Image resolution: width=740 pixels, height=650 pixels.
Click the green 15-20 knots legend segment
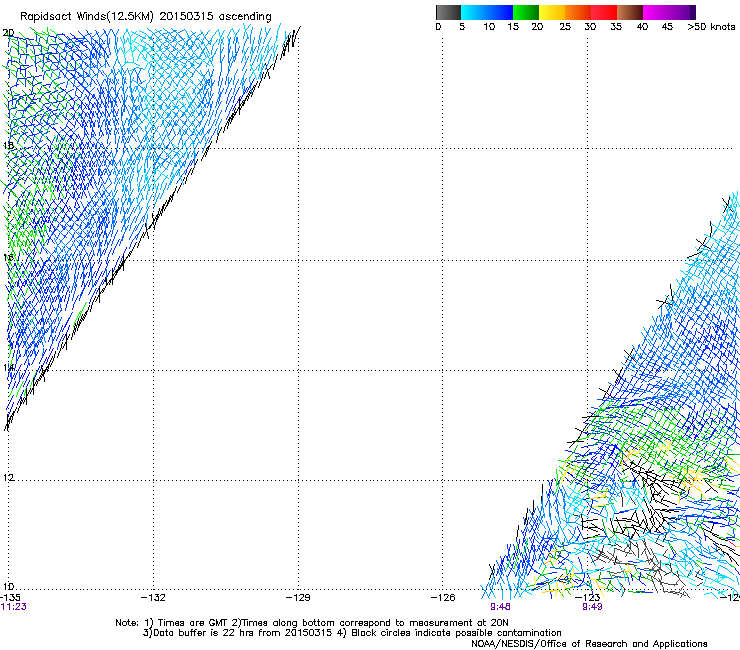pos(526,12)
